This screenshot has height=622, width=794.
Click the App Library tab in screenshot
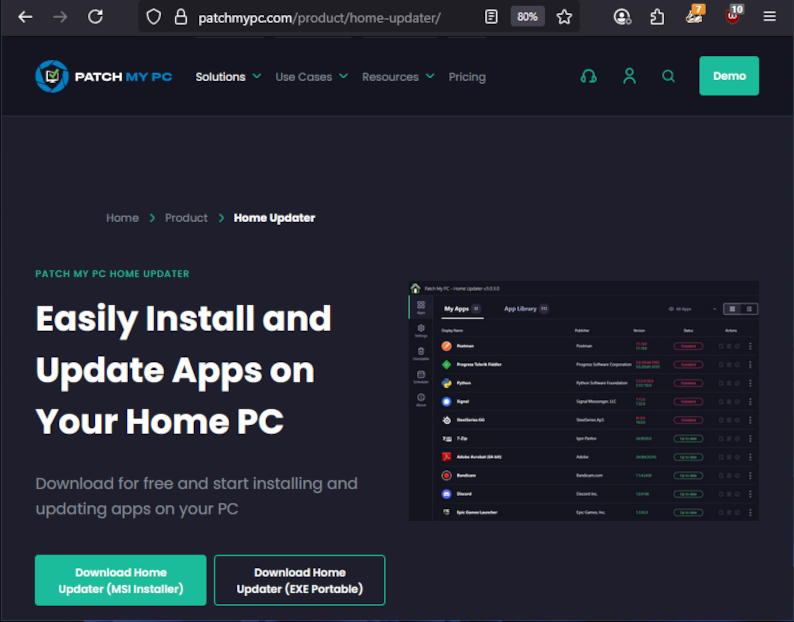(x=526, y=308)
